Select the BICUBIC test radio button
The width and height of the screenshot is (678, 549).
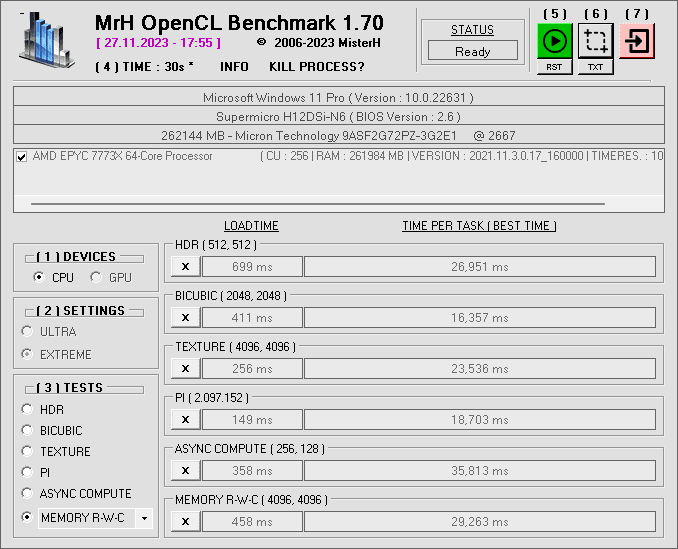(x=27, y=430)
